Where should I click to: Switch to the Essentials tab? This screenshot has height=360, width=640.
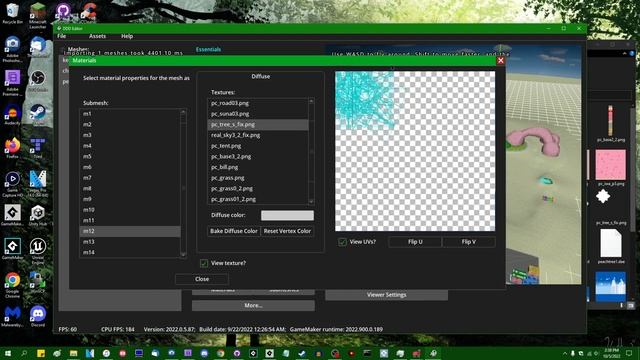pyautogui.click(x=208, y=49)
